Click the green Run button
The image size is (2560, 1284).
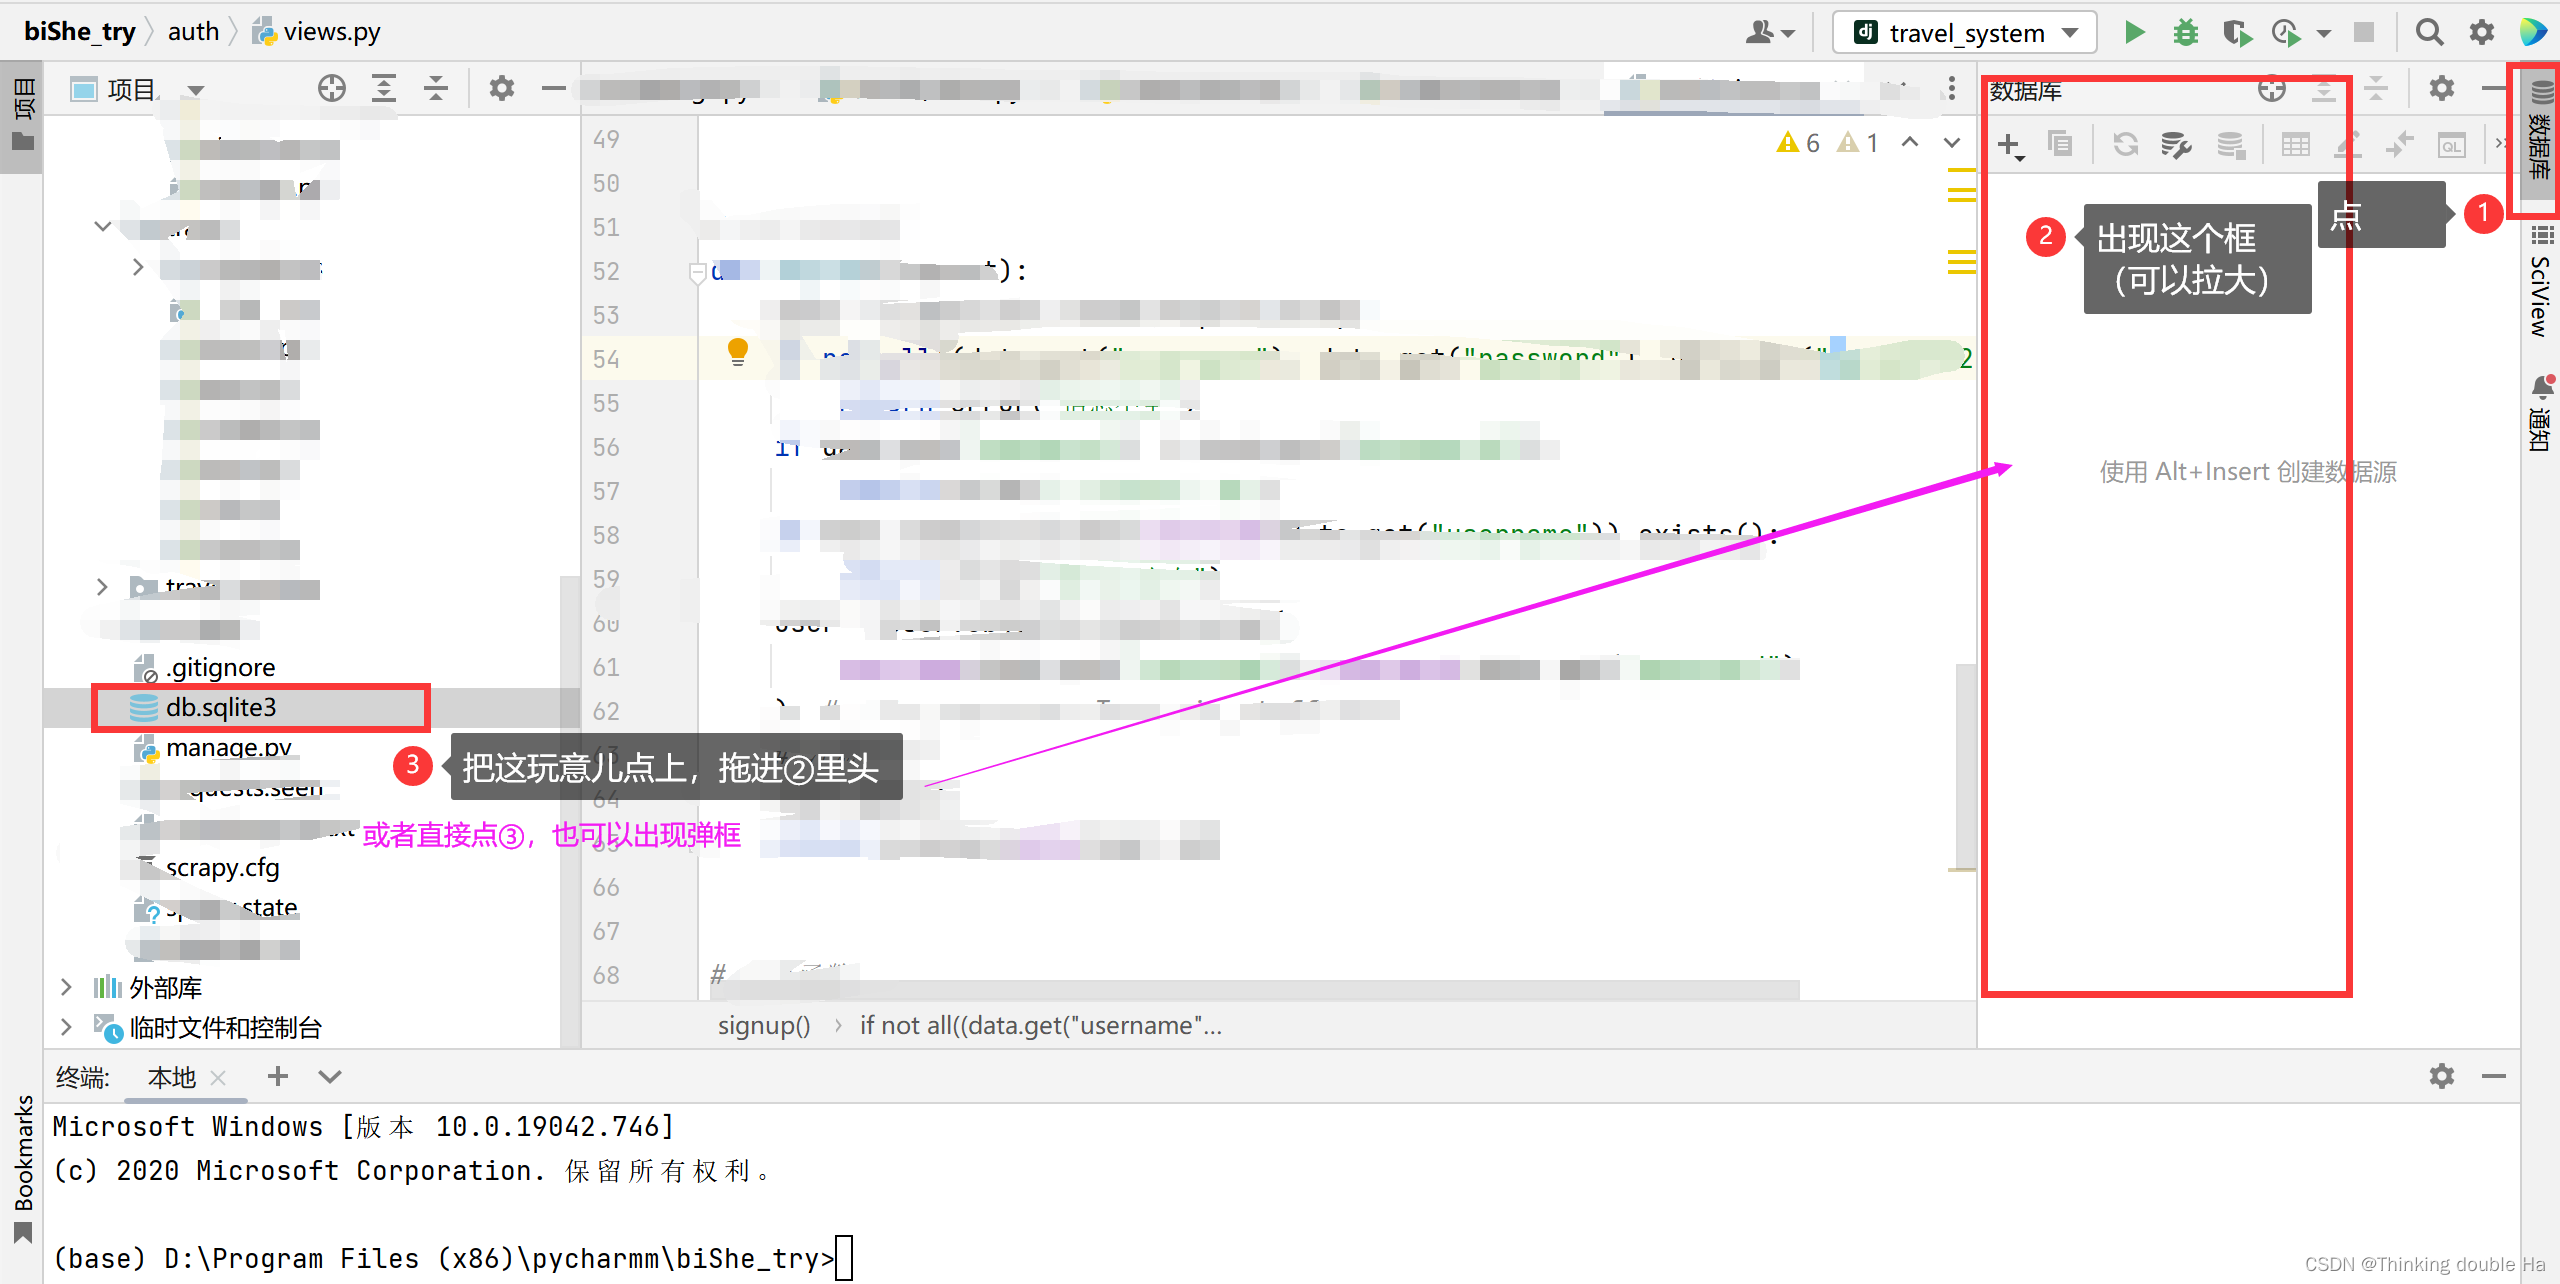click(x=2134, y=33)
